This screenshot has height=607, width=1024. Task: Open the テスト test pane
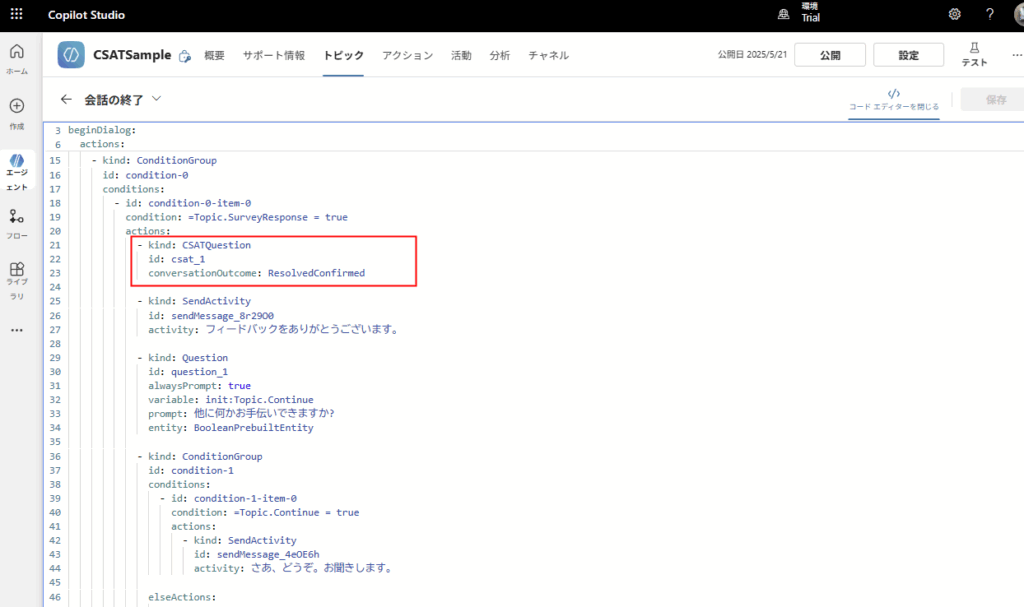pos(974,55)
